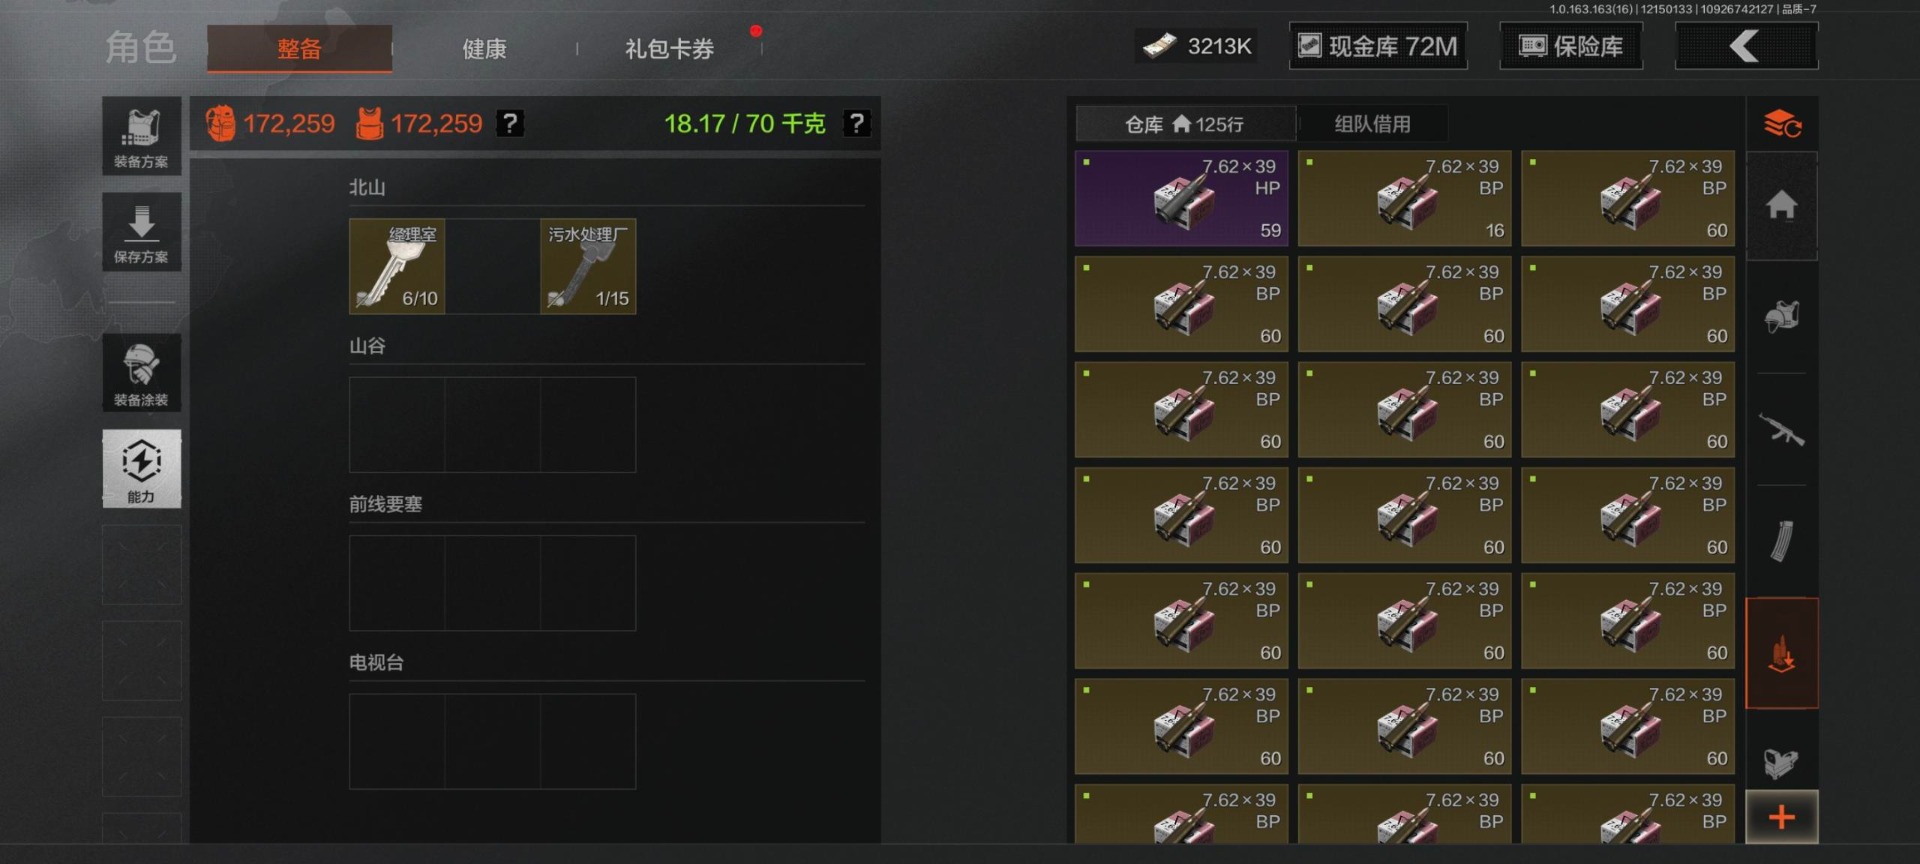Click the orange stack sort icon
Viewport: 1920px width, 864px height.
[1781, 124]
